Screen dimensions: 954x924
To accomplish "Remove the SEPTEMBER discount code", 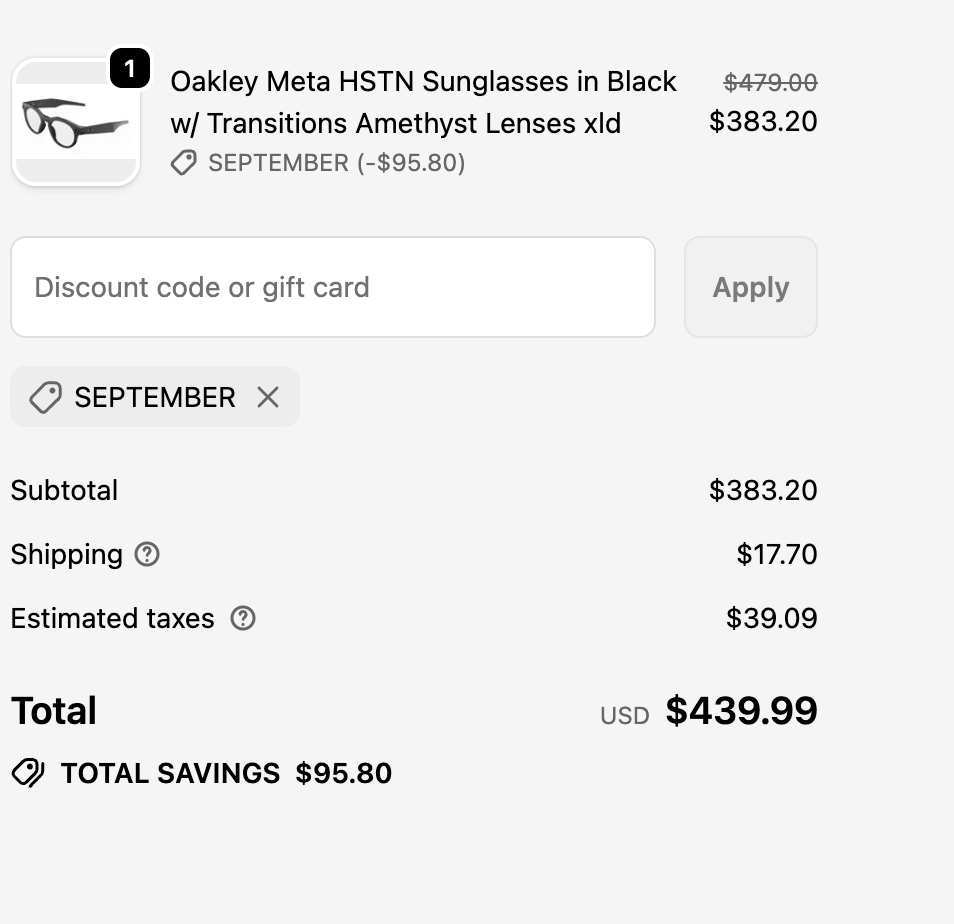I will [268, 397].
